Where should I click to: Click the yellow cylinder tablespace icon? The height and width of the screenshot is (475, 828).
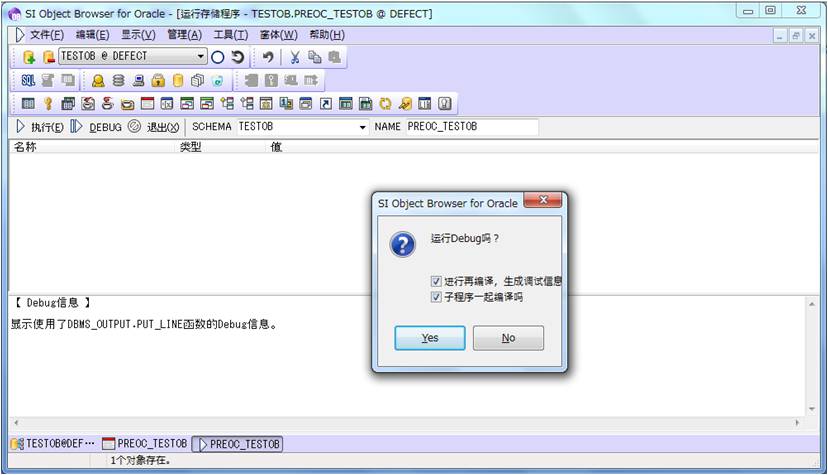pos(178,80)
